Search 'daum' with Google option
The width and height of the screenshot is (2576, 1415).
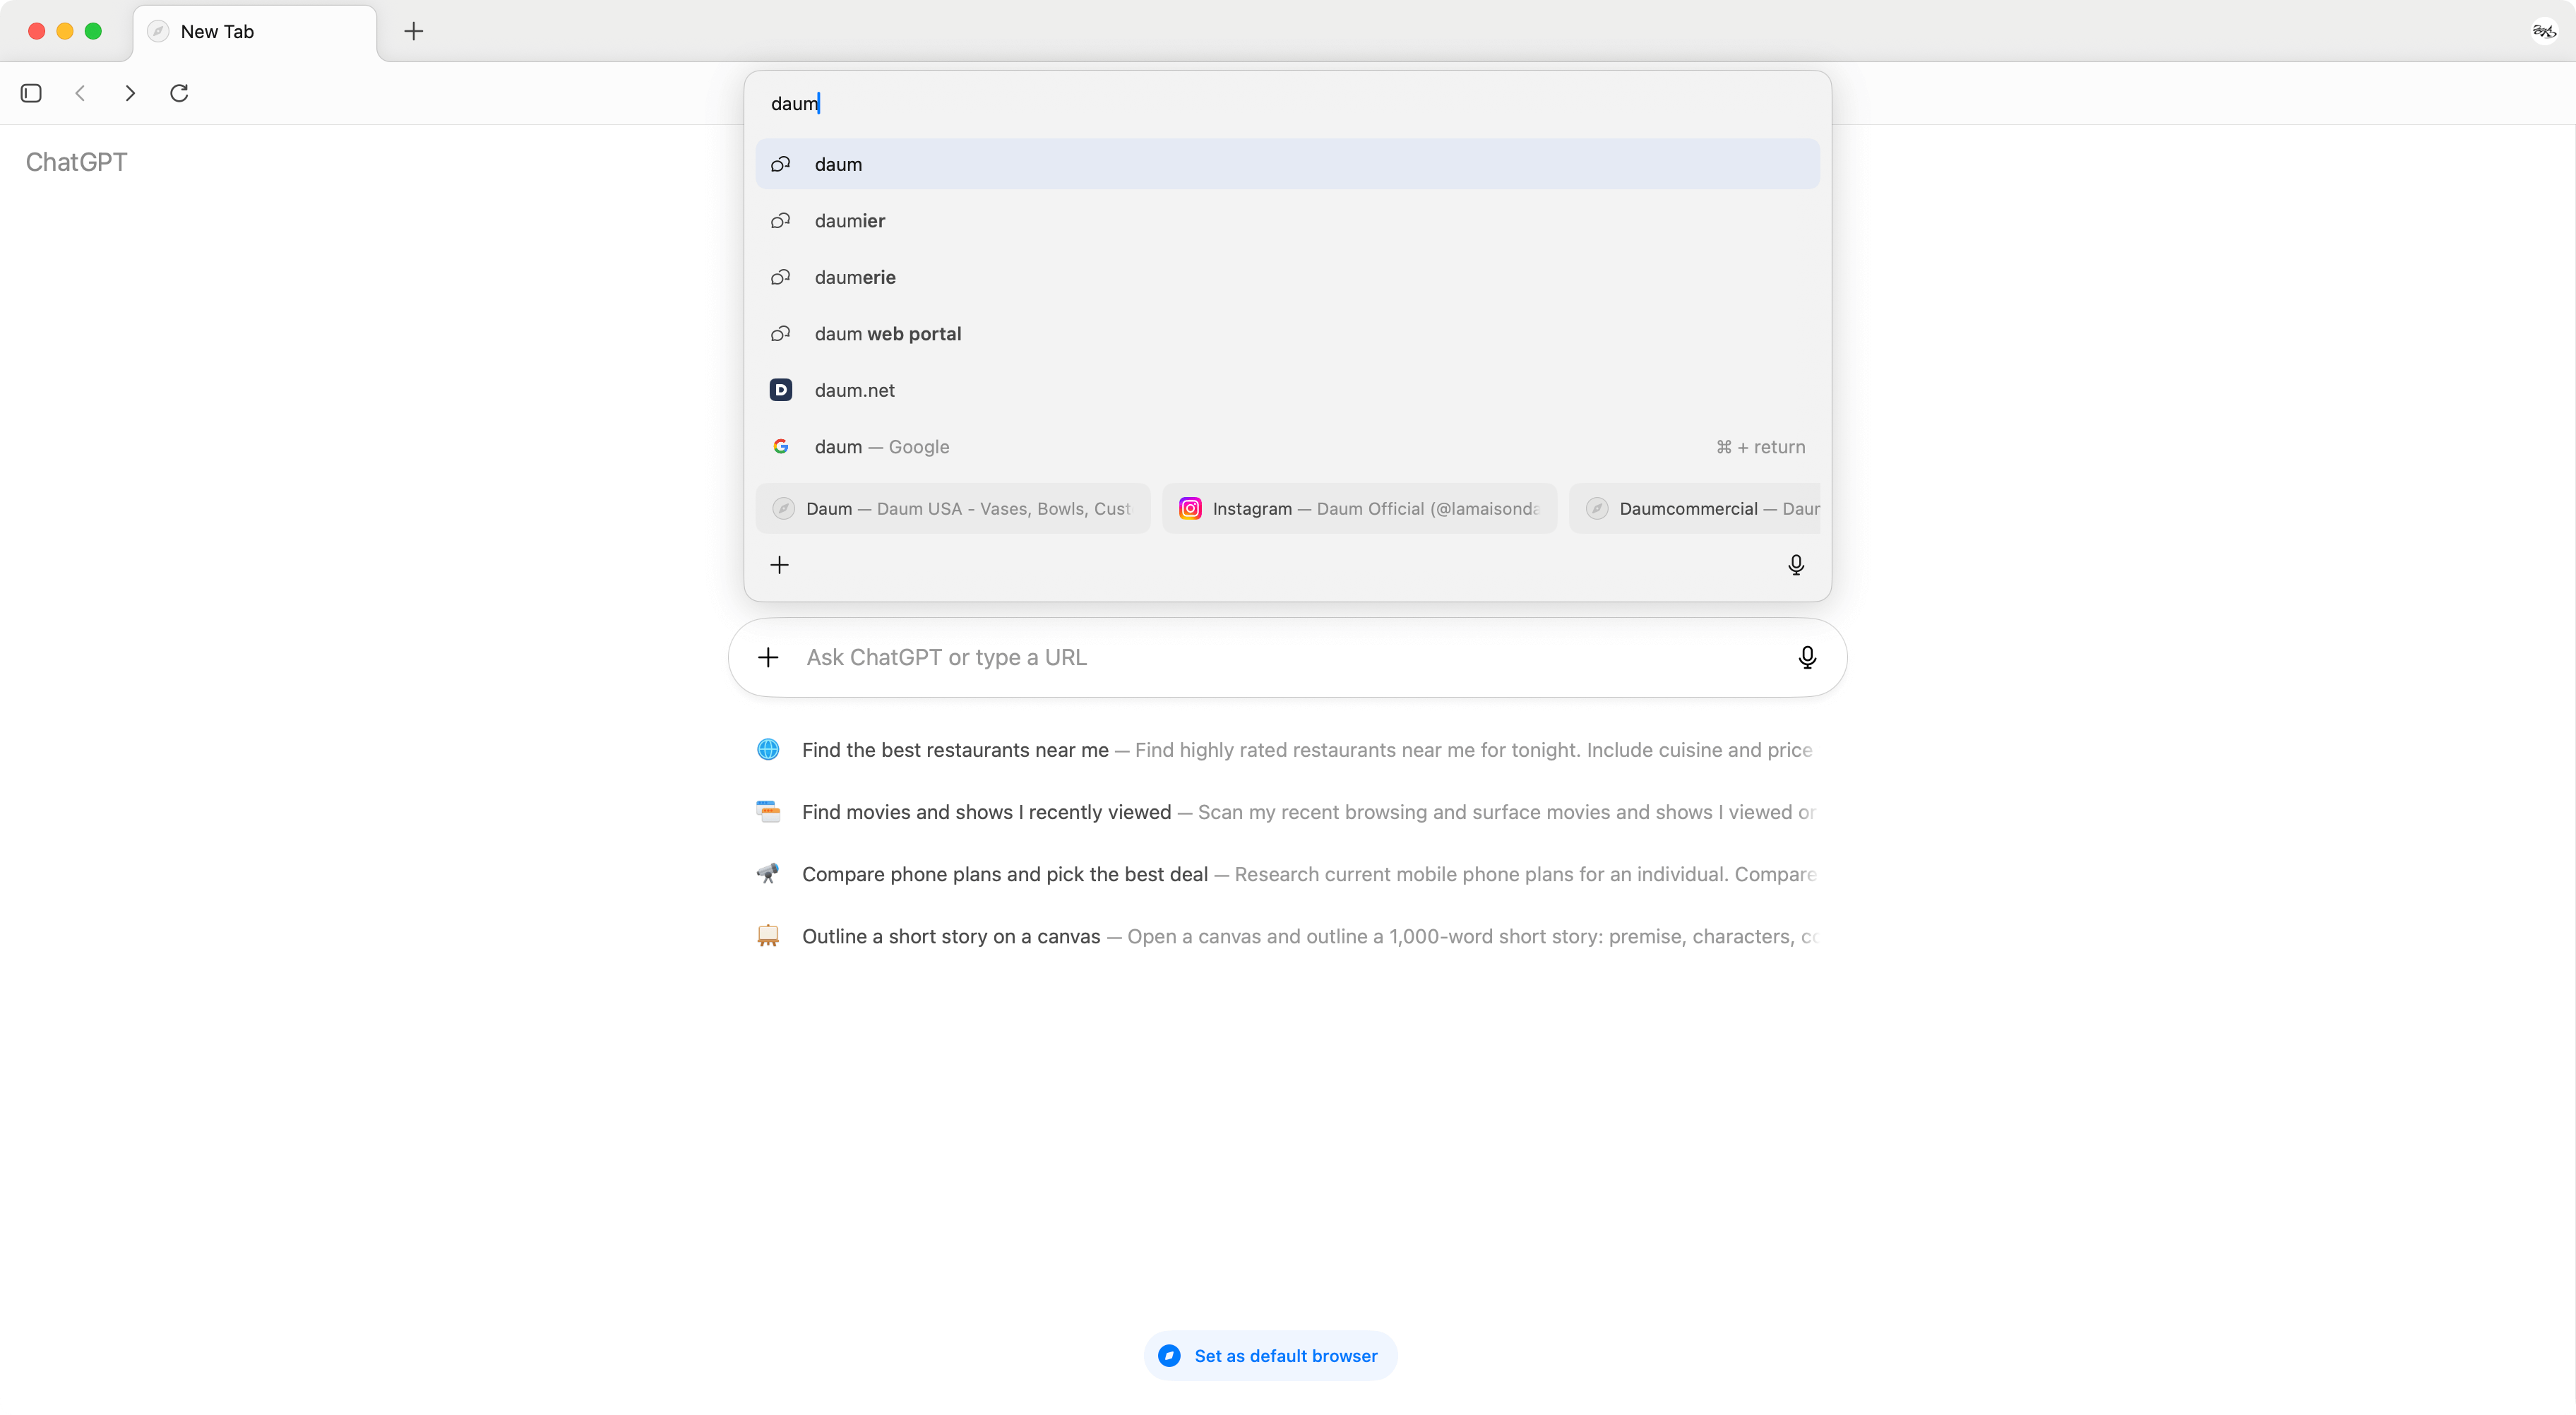[882, 447]
